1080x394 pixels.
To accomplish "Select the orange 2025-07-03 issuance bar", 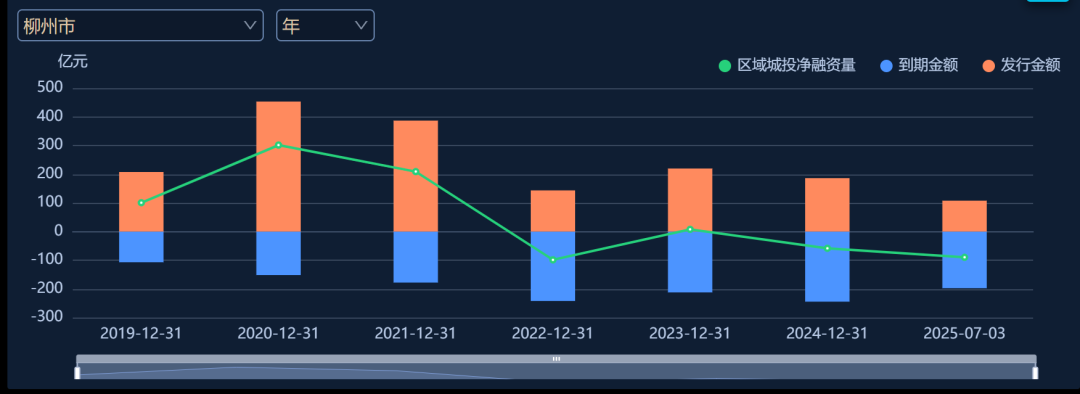I will 964,216.
